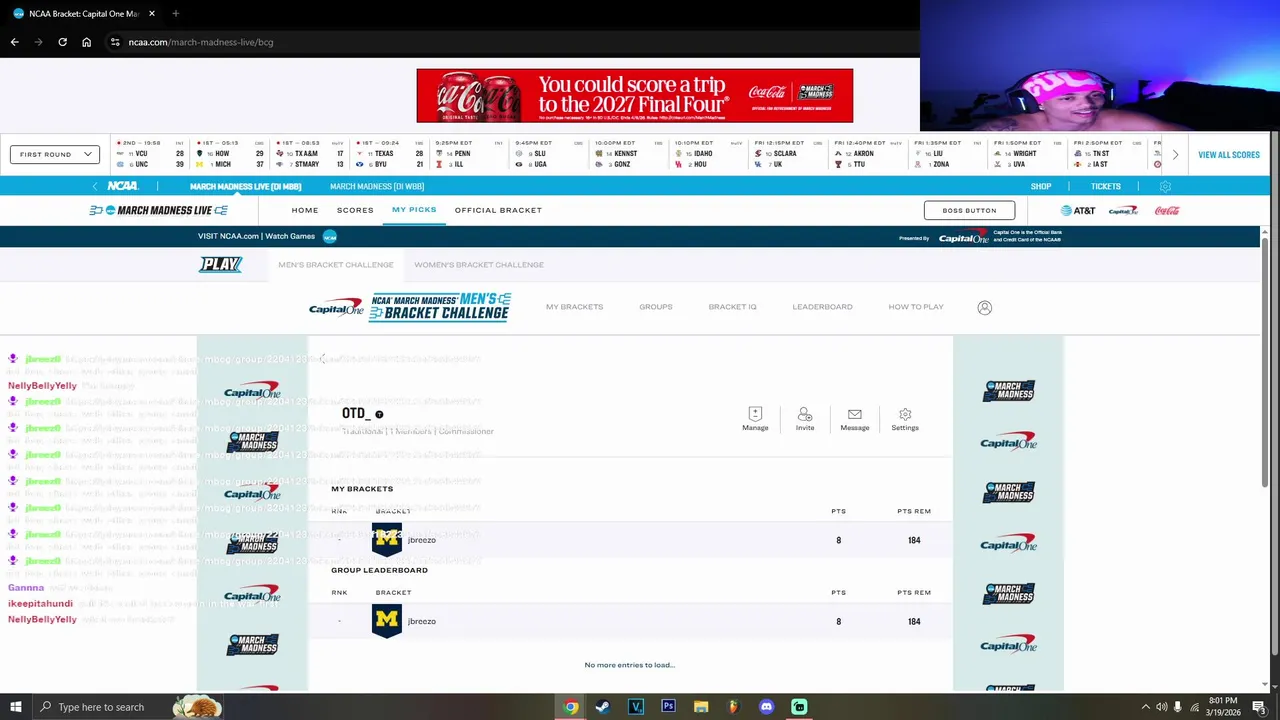The height and width of the screenshot is (720, 1280).
Task: Open Chrome from the taskbar
Action: click(570, 707)
